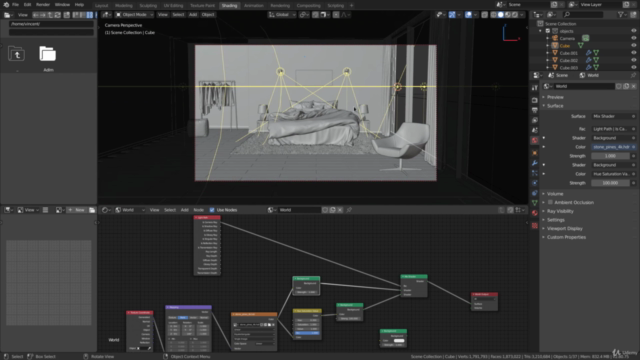Open the Modifiers wrench properties tab

pyautogui.click(x=535, y=163)
